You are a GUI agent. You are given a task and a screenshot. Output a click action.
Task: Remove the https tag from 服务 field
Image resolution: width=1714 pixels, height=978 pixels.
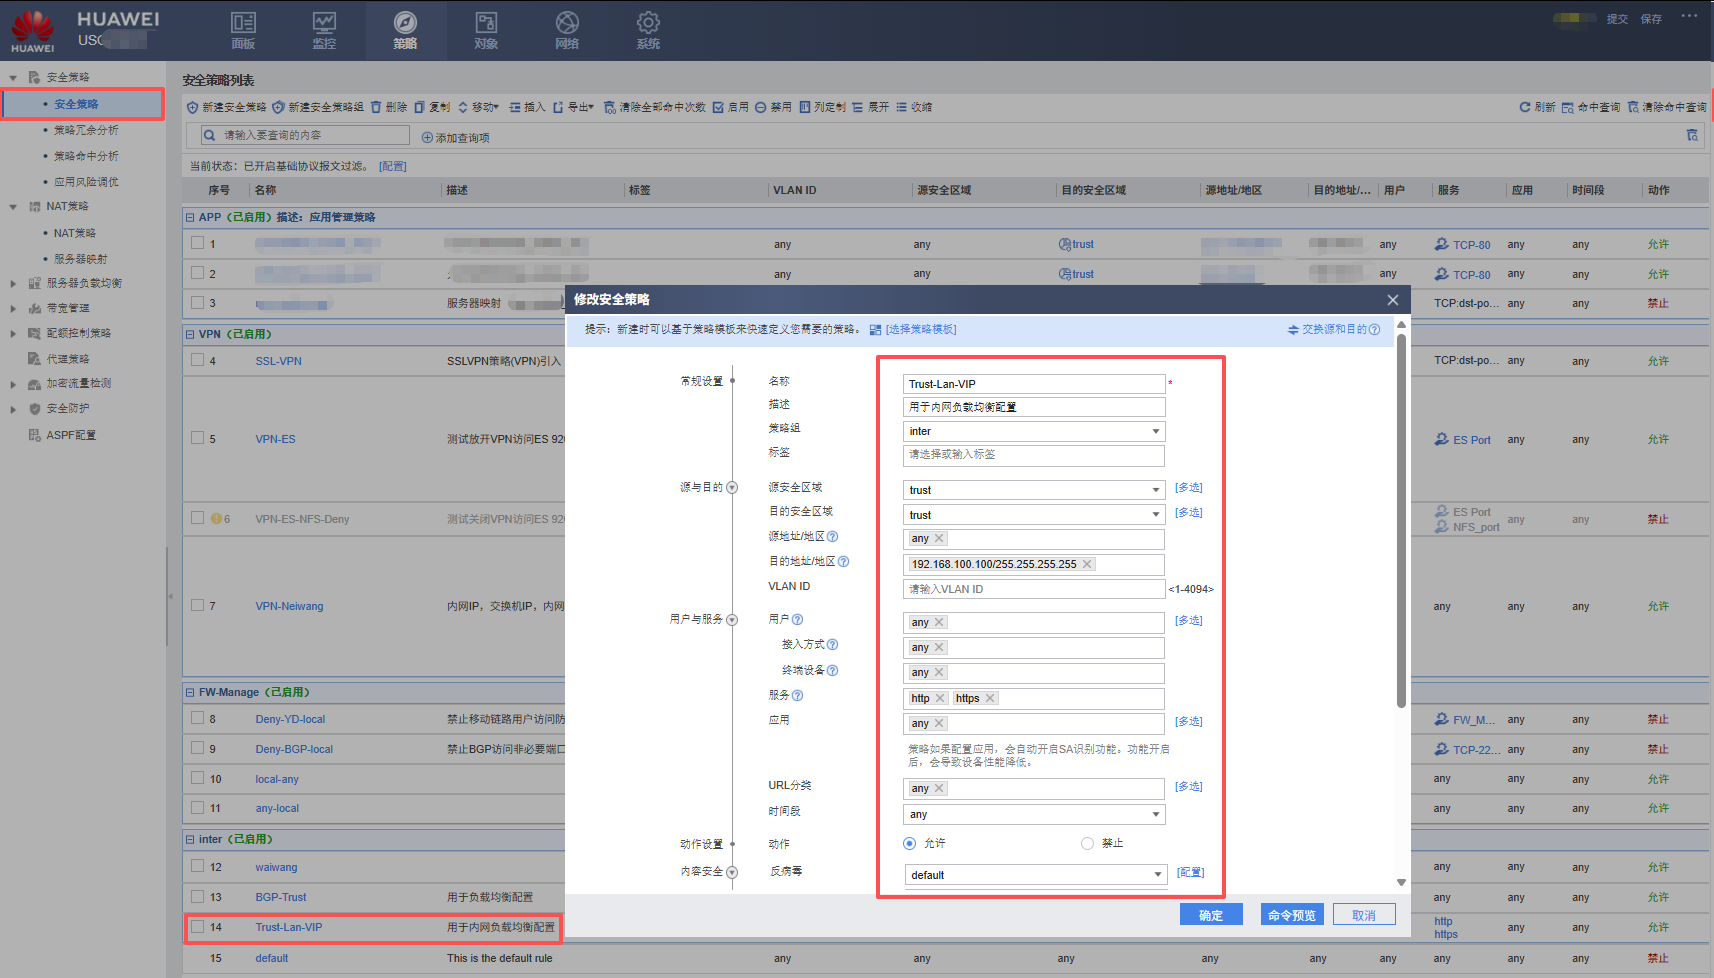990,698
